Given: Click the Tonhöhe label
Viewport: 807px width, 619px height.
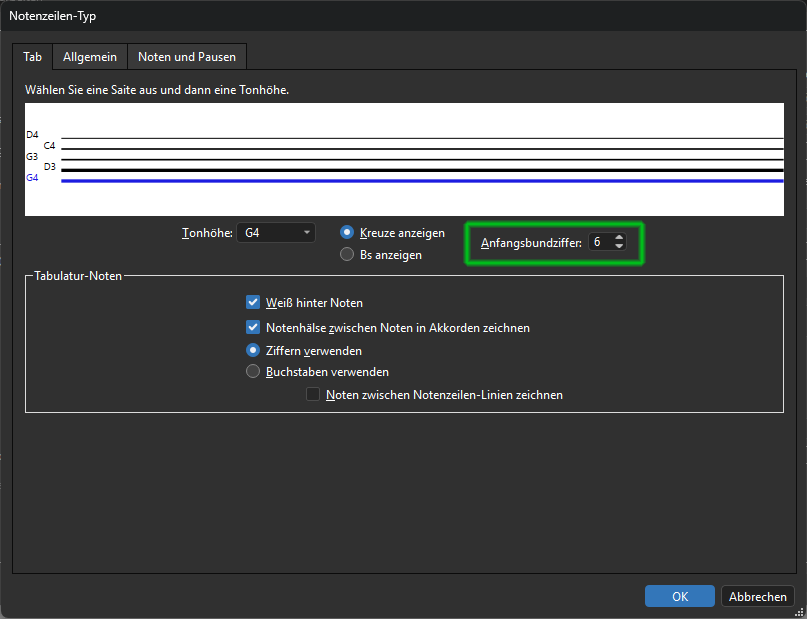Looking at the screenshot, I should pyautogui.click(x=207, y=233).
